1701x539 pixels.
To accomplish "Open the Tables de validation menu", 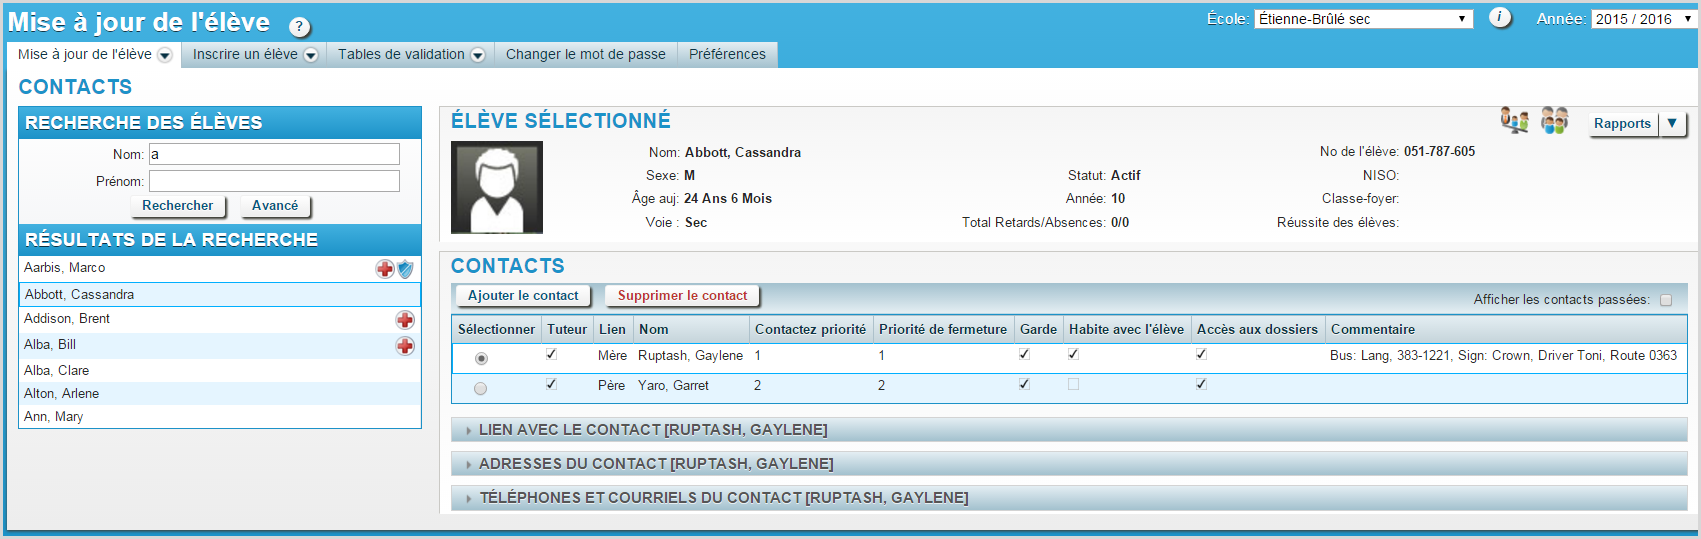I will coord(410,55).
